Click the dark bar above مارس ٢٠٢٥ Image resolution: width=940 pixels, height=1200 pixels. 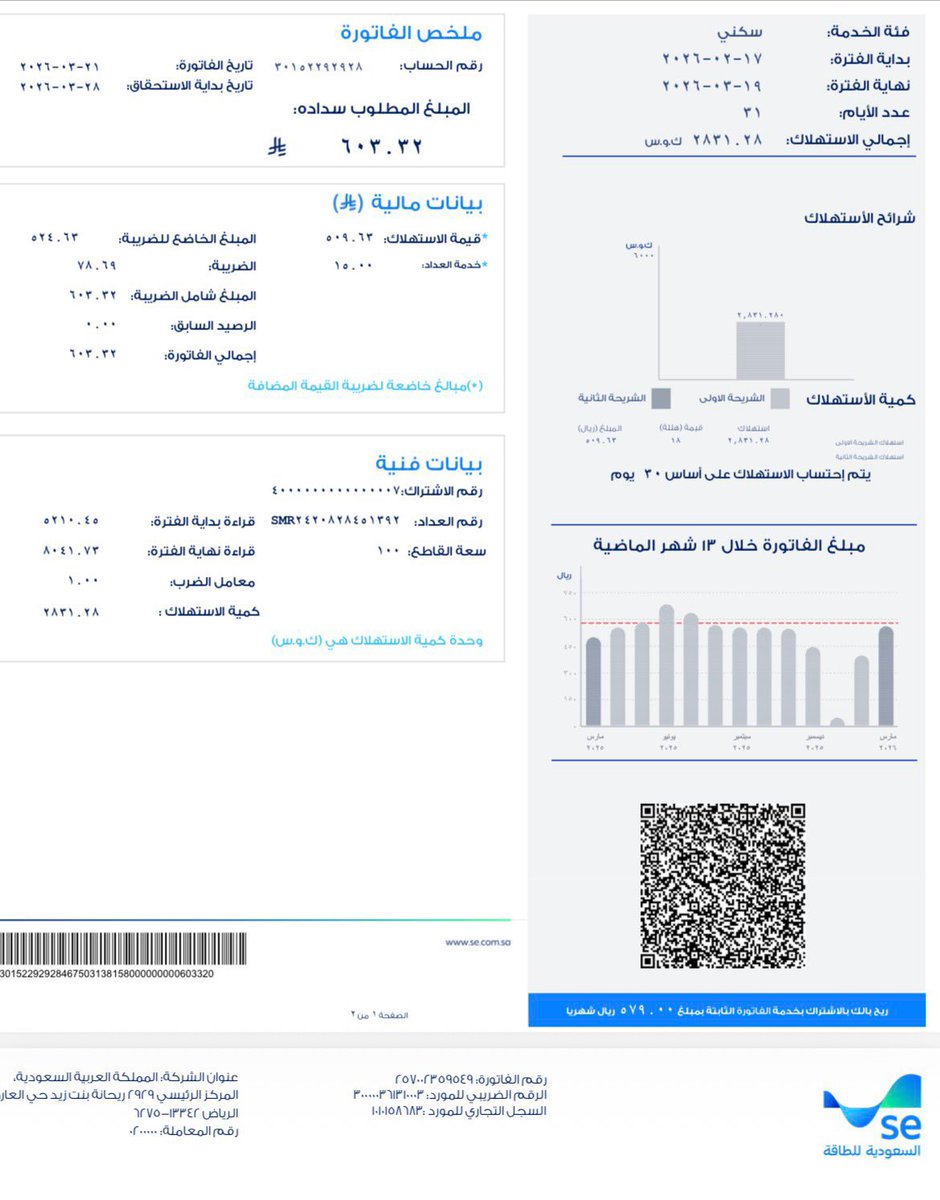point(594,683)
